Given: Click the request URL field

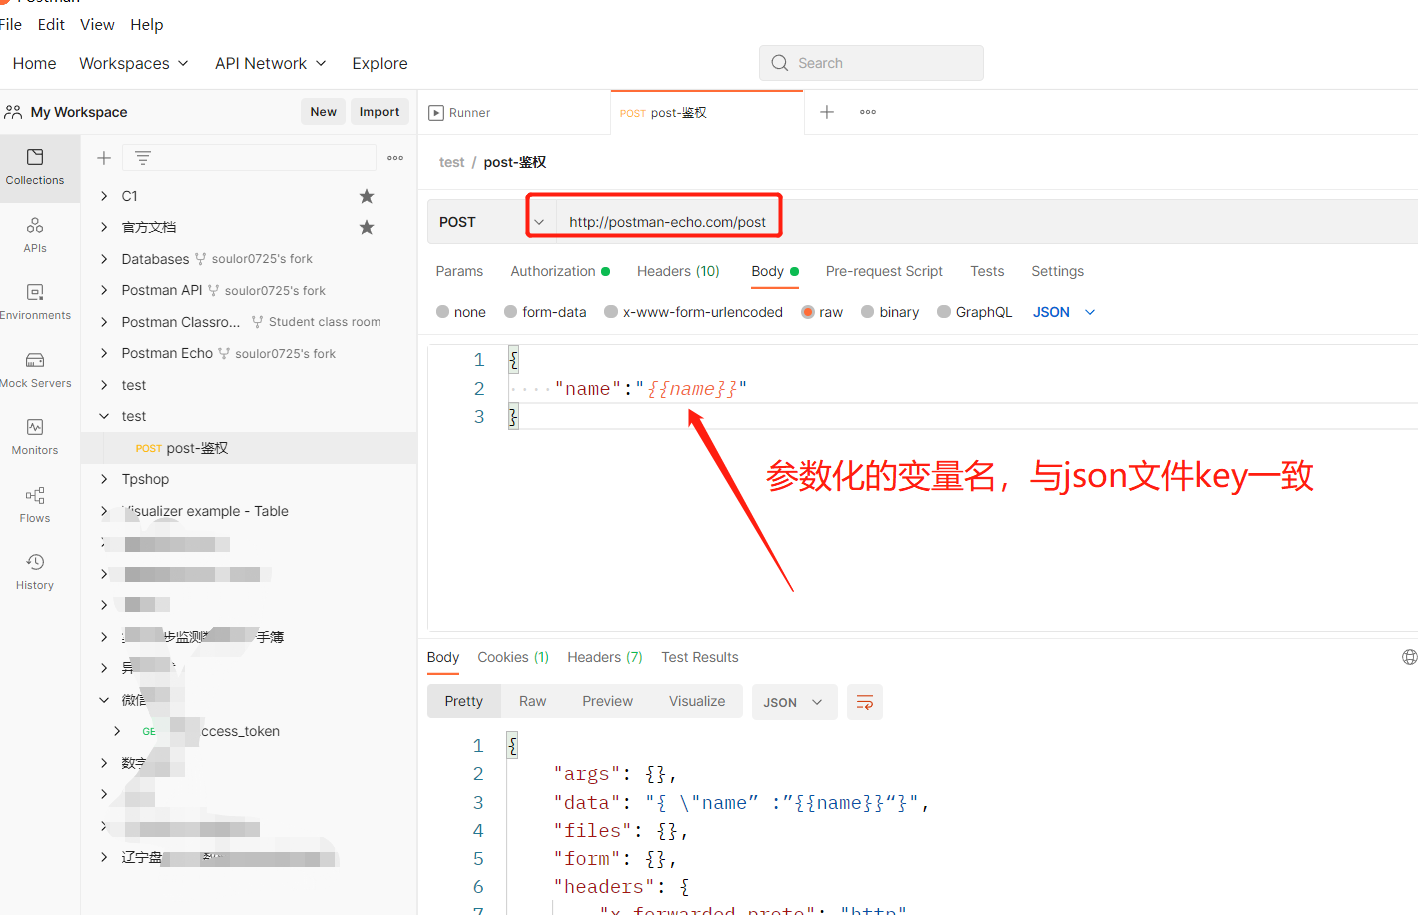Looking at the screenshot, I should 988,222.
